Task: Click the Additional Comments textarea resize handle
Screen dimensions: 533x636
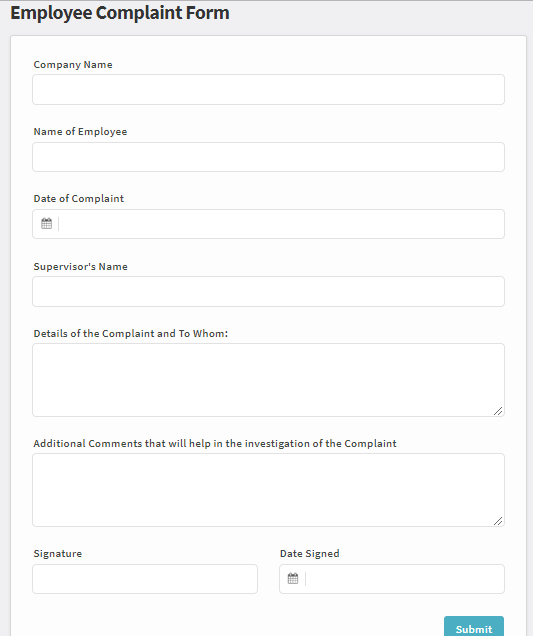Action: (x=498, y=521)
